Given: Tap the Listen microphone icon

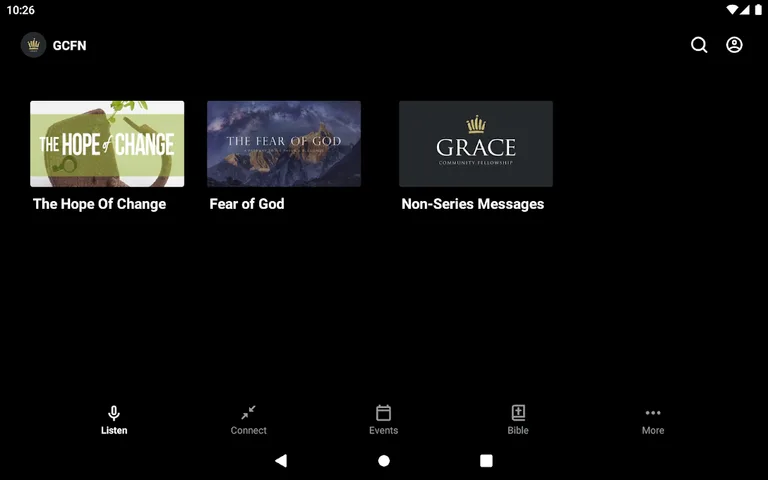Looking at the screenshot, I should pos(114,413).
